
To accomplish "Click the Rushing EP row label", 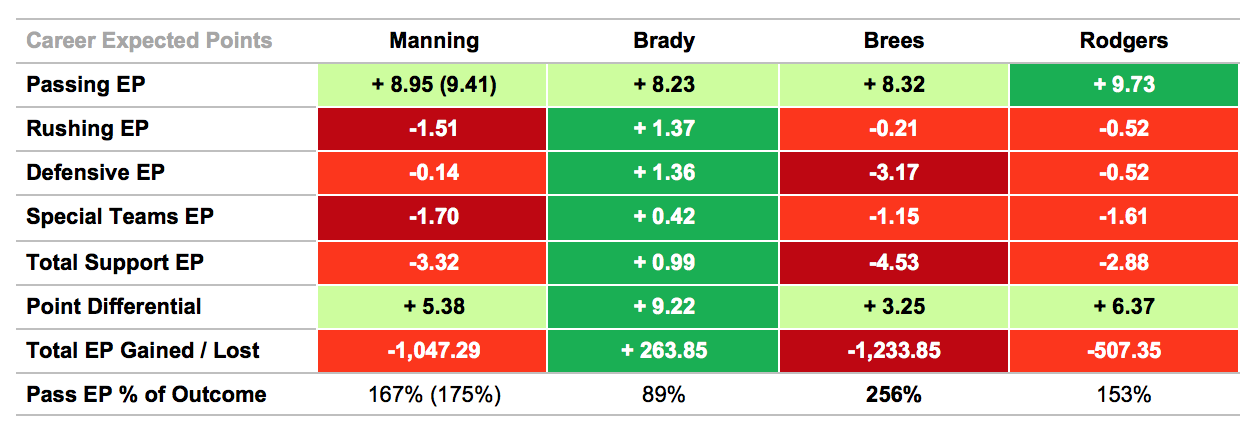I will coord(88,129).
